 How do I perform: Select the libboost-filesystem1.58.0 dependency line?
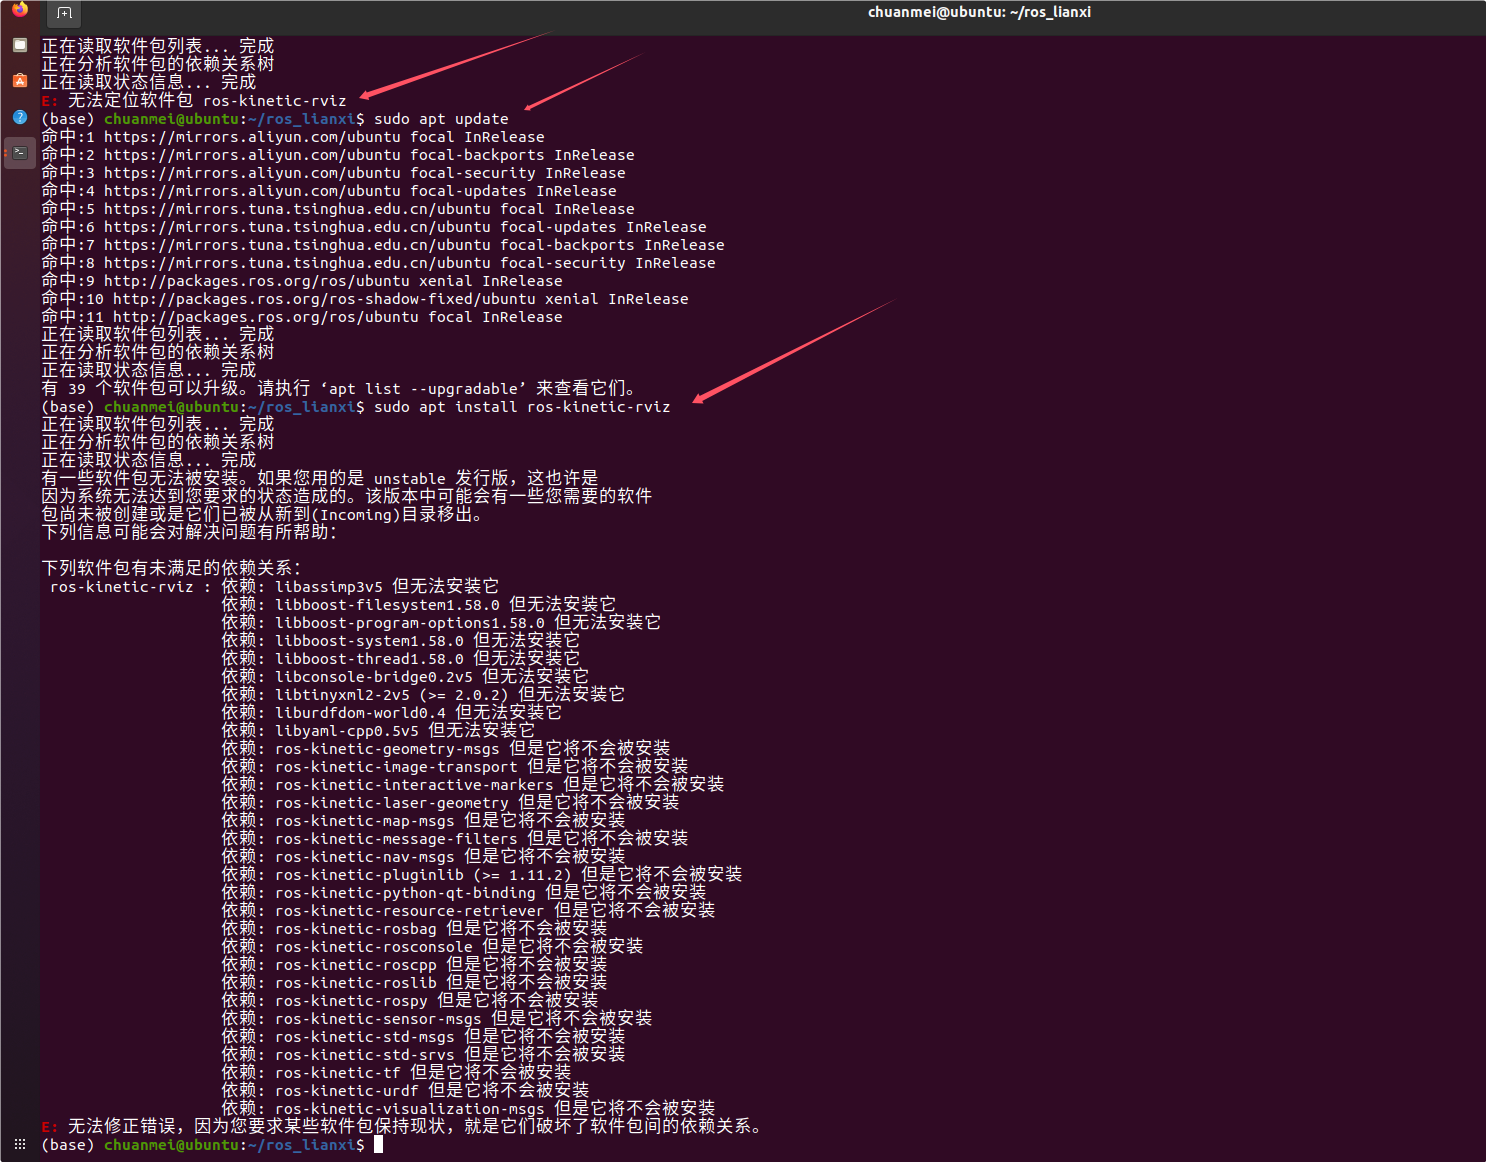[x=420, y=604]
